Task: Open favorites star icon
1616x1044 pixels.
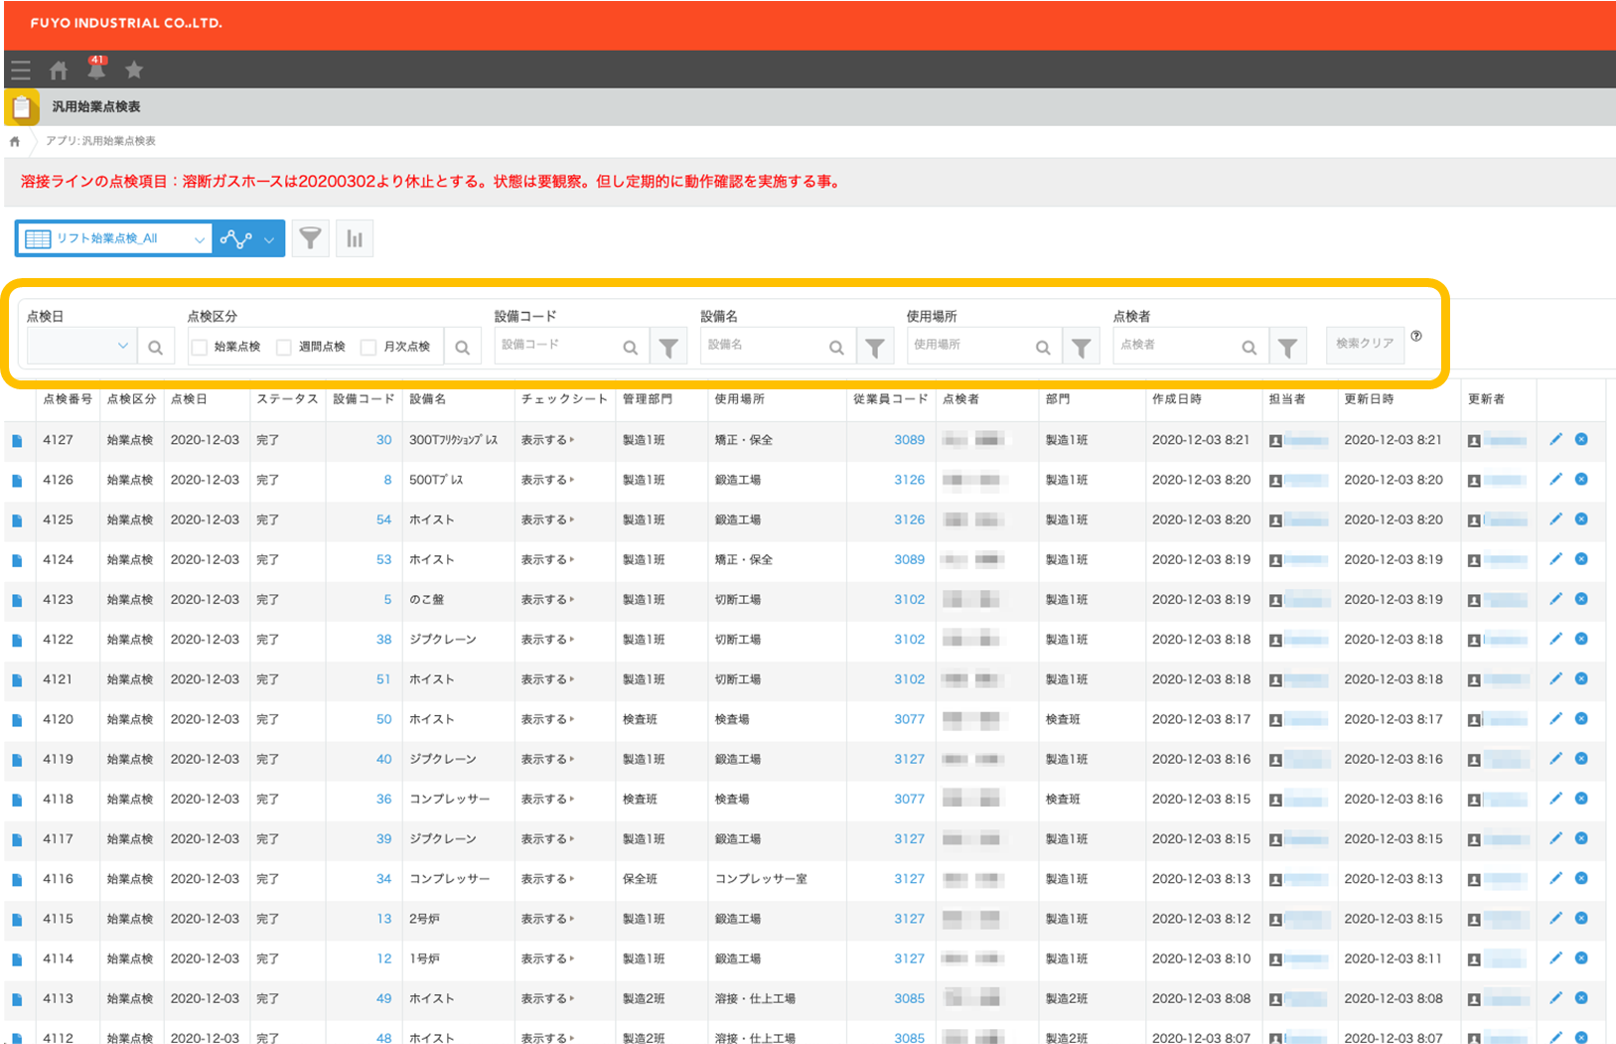Action: tap(134, 70)
